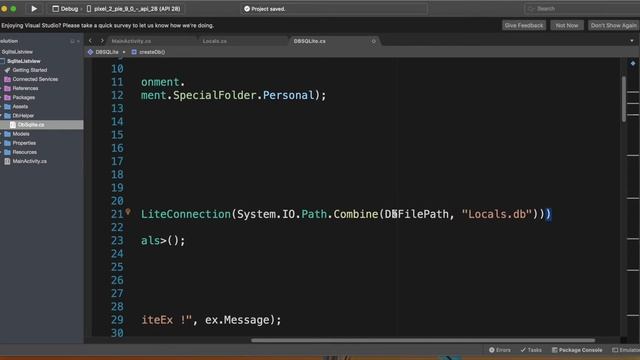Click ex.Message on line 29

pos(237,320)
